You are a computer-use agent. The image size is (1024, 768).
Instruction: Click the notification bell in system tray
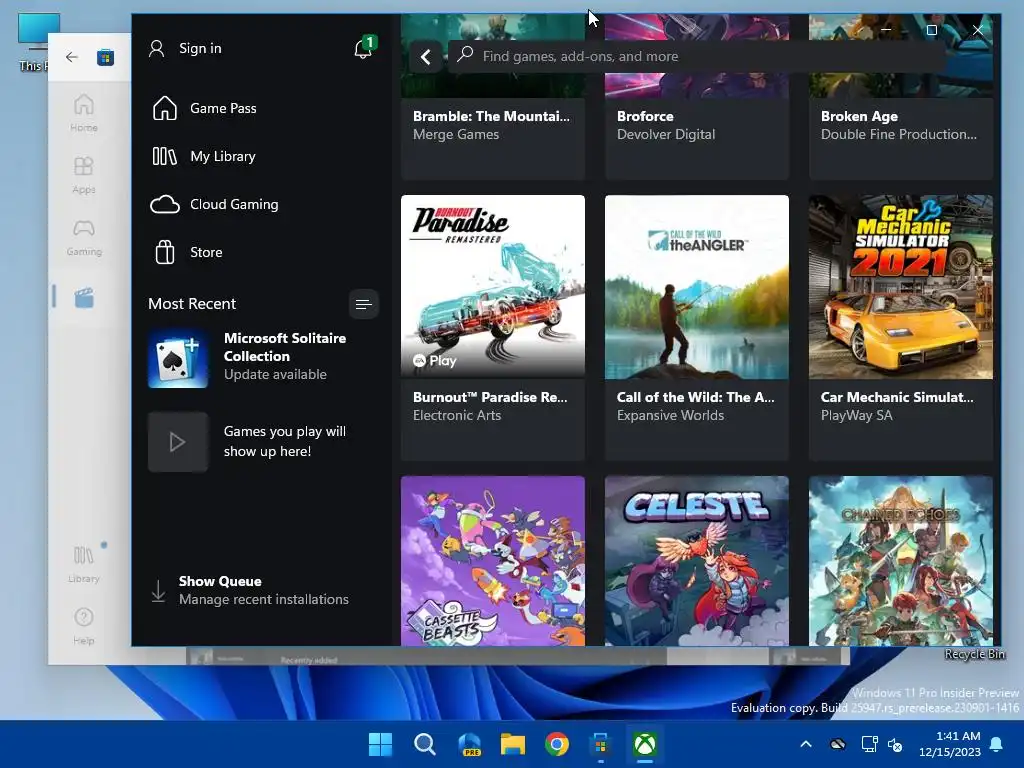coord(997,744)
